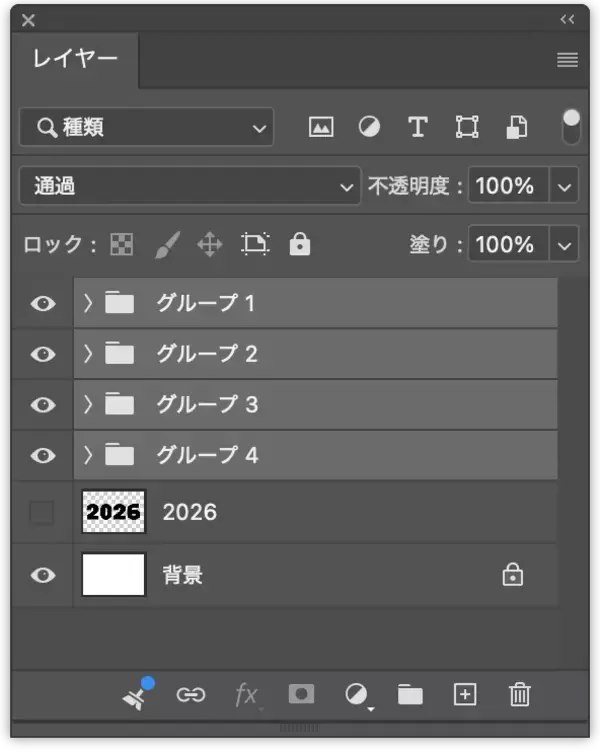Screen dimensions: 600x752
Task: Open the 種類 filter type dropdown
Action: point(147,127)
